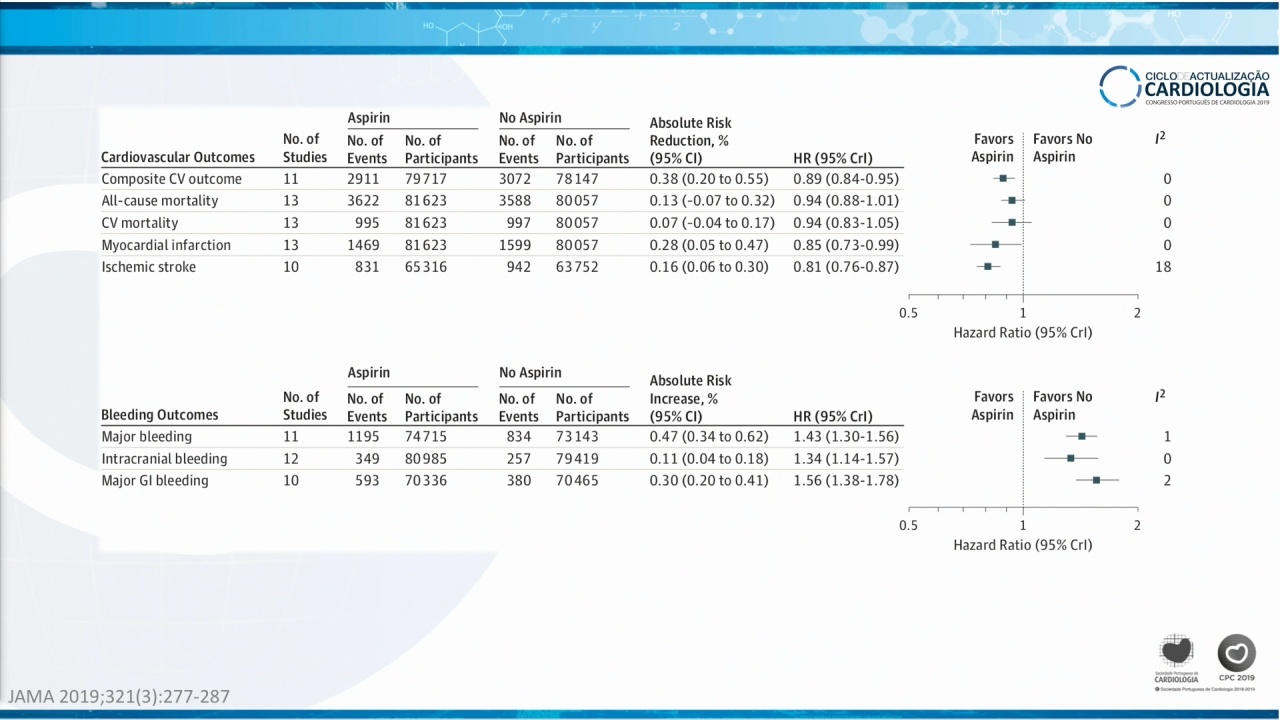Image resolution: width=1280 pixels, height=720 pixels.
Task: Click the forest plot marker for Major bleeding
Action: click(1082, 436)
